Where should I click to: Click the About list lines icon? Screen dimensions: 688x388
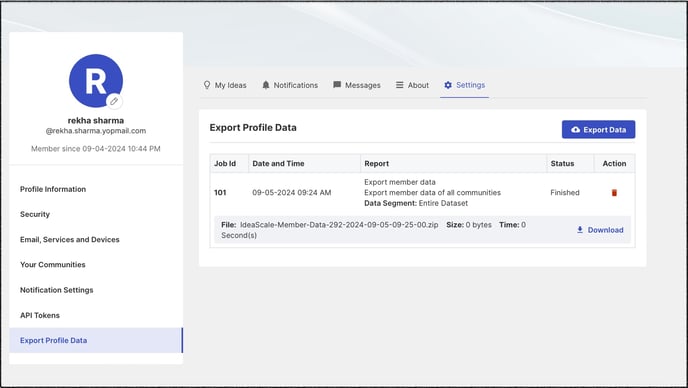(x=400, y=85)
